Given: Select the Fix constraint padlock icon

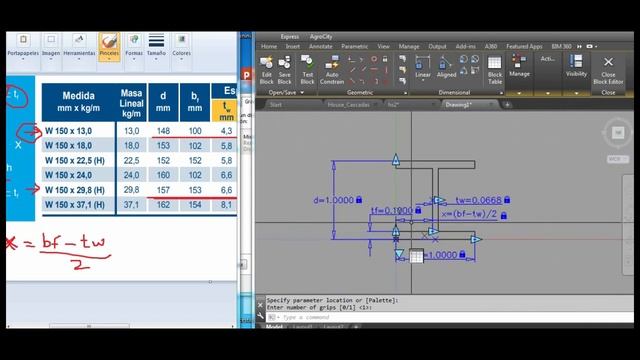Looking at the screenshot, I should (x=385, y=60).
